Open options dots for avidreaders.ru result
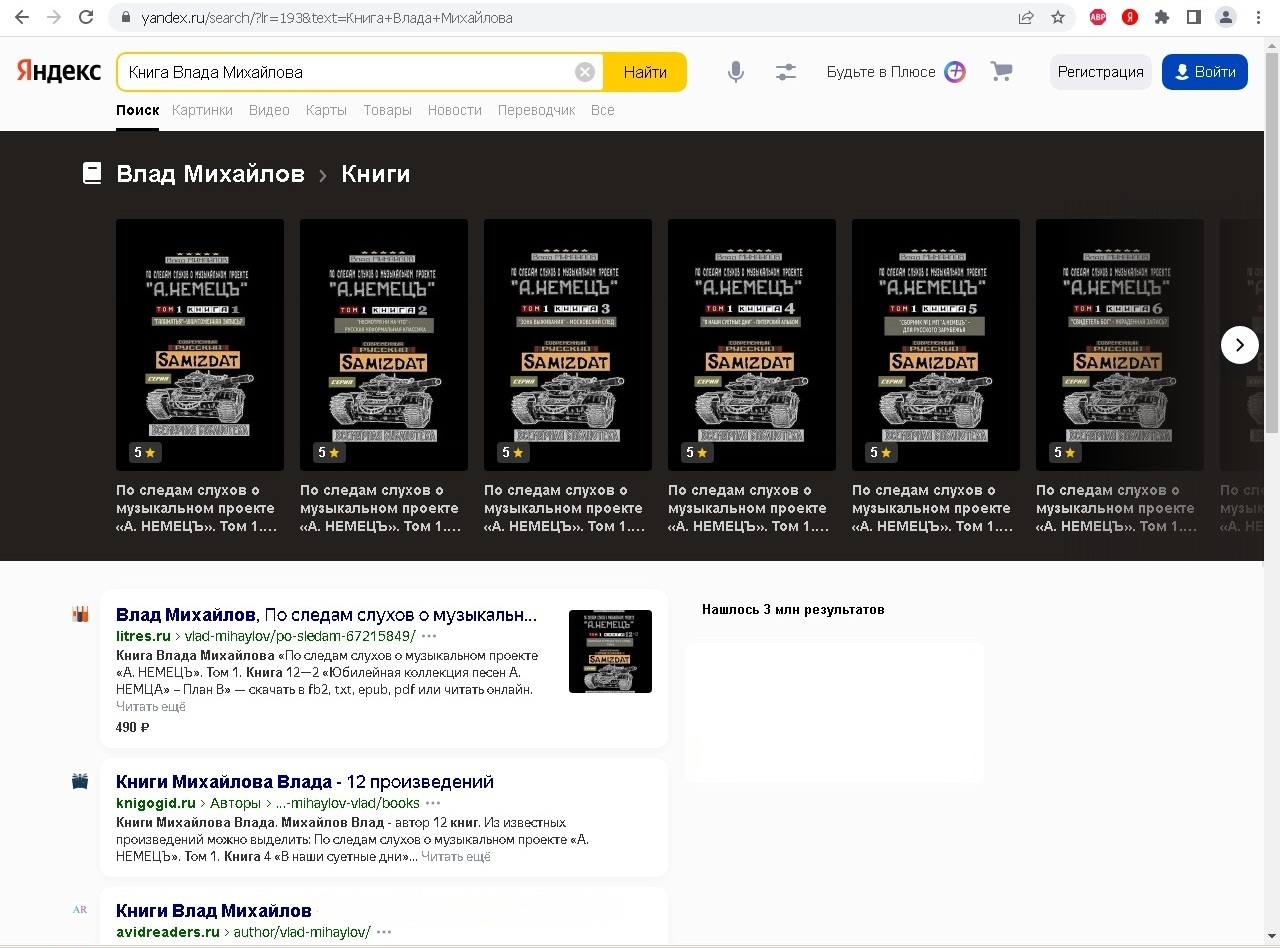Image resolution: width=1280 pixels, height=948 pixels. [x=384, y=932]
